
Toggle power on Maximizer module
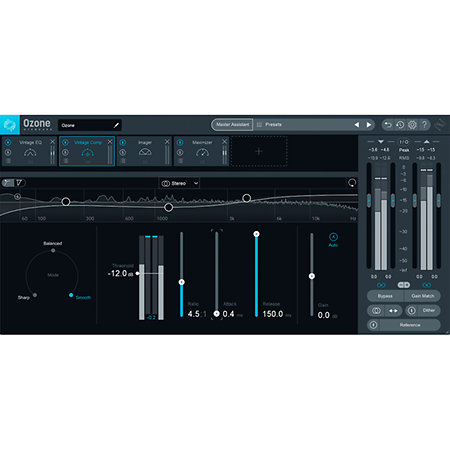coord(180,142)
